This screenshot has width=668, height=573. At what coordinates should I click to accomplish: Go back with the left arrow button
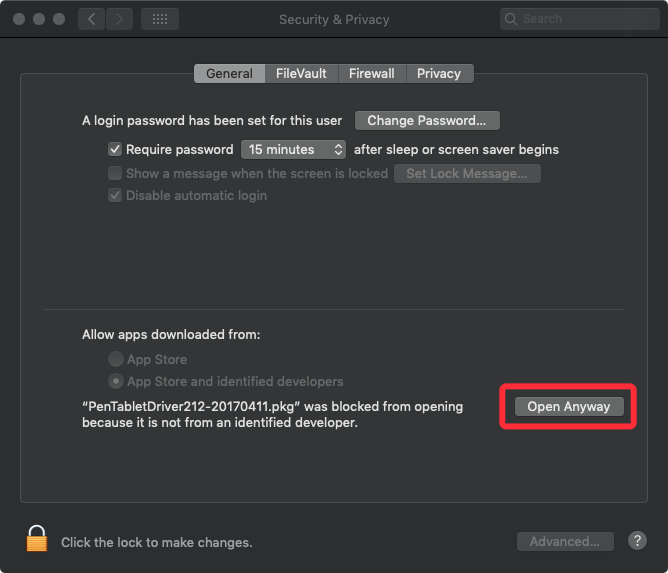[x=92, y=19]
